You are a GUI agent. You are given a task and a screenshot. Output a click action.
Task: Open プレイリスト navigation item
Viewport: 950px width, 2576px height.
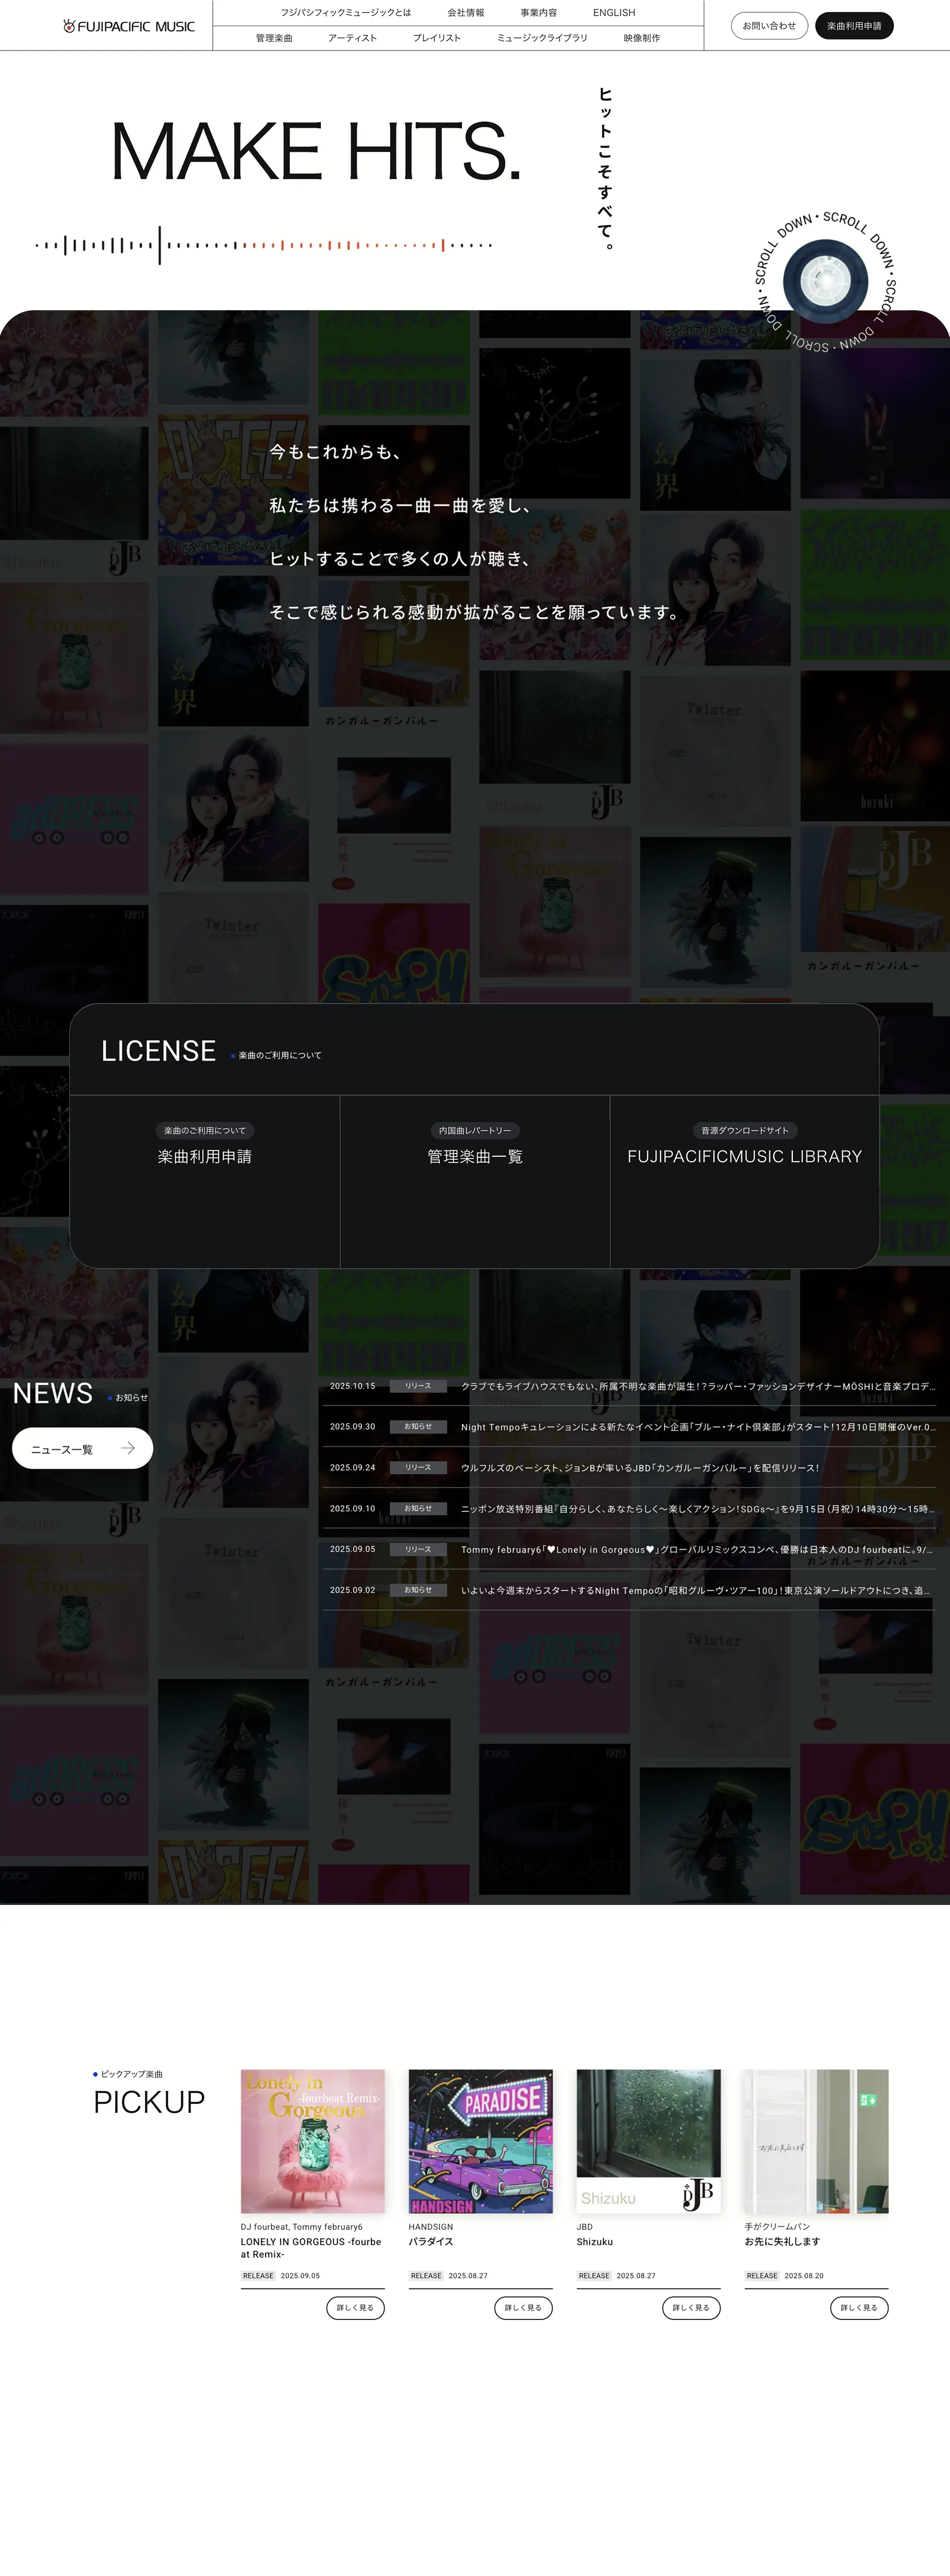[x=437, y=38]
